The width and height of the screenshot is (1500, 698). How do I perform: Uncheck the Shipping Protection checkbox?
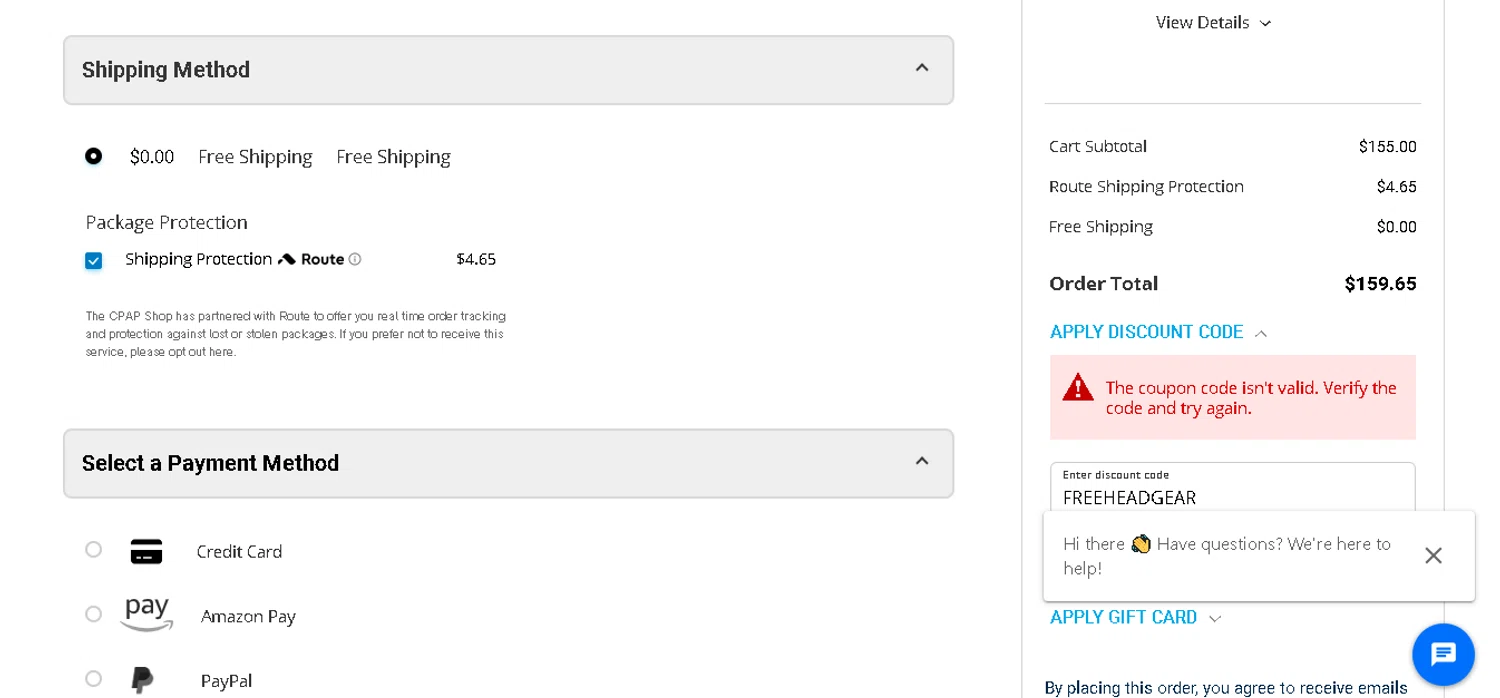pos(93,261)
